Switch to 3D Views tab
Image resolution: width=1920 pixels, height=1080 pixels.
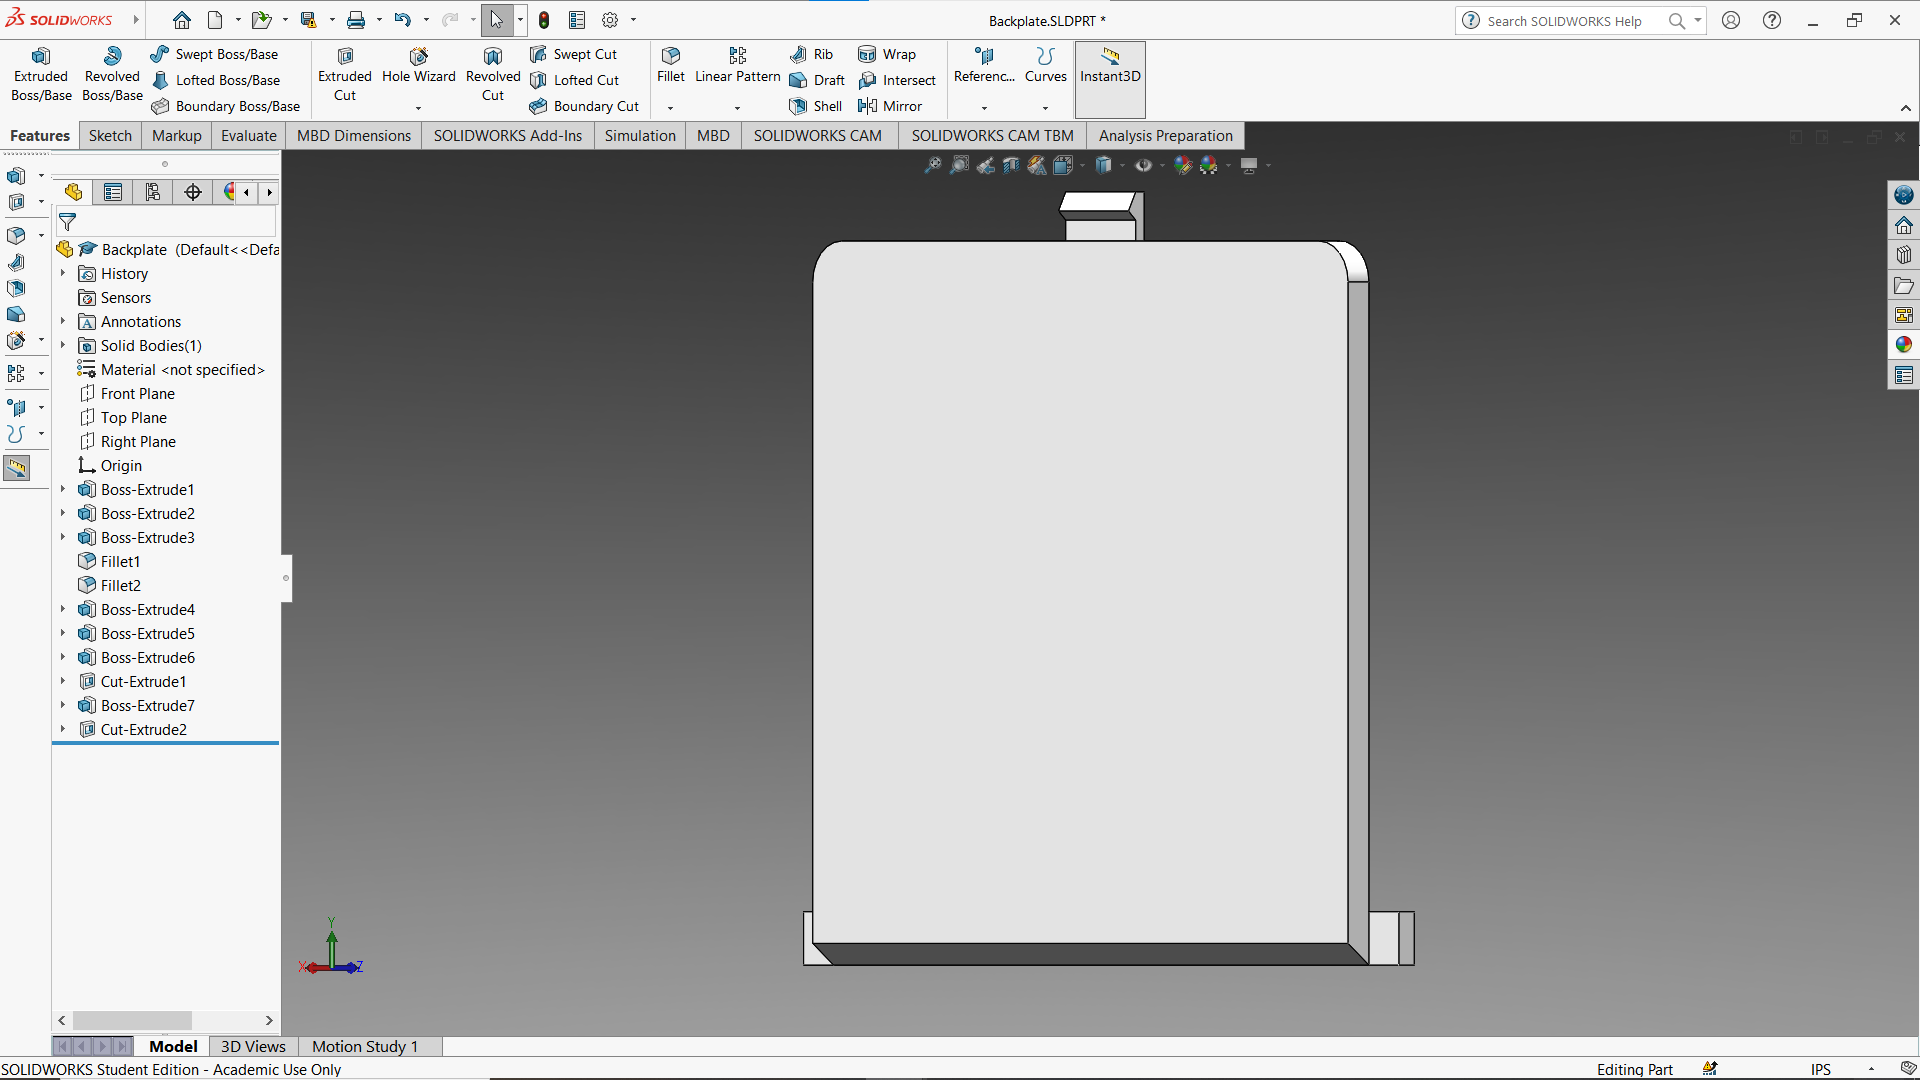(x=251, y=1046)
